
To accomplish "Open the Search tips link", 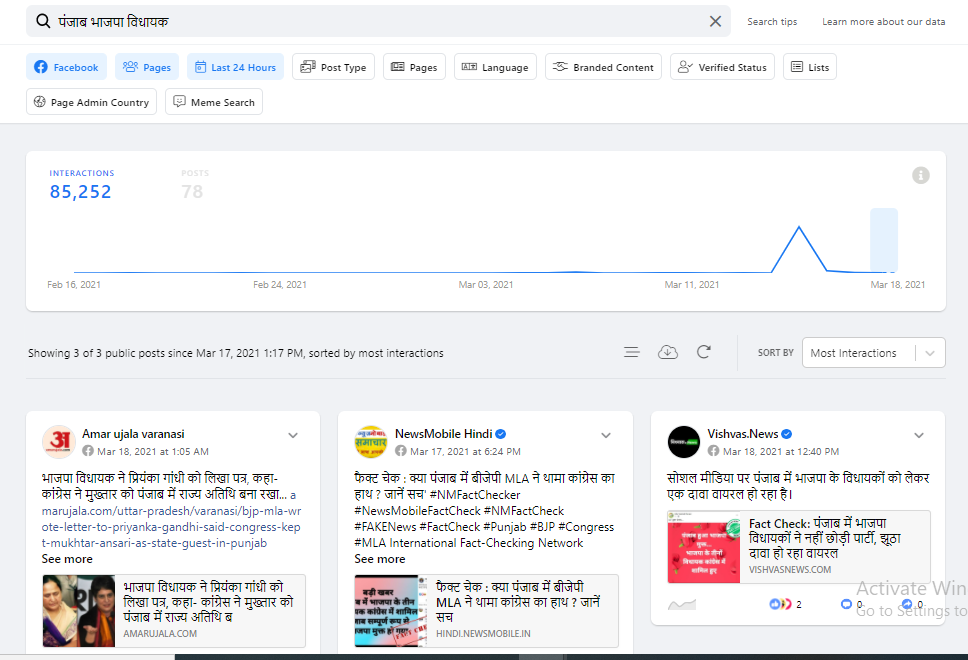I will tap(772, 22).
